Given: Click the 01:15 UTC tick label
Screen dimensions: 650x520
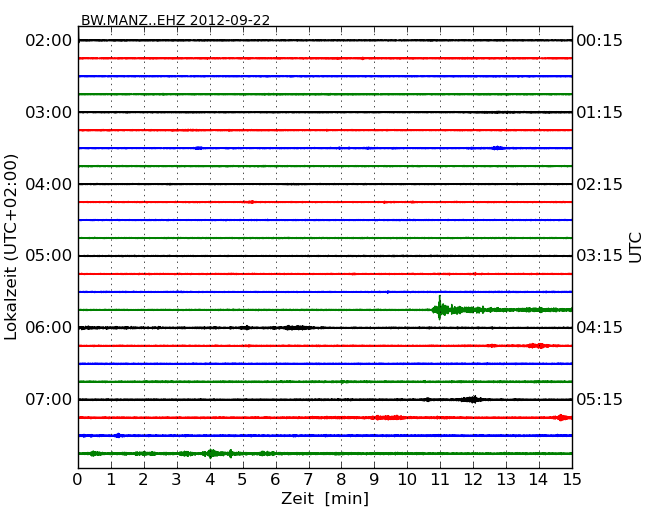Looking at the screenshot, I should point(599,113).
